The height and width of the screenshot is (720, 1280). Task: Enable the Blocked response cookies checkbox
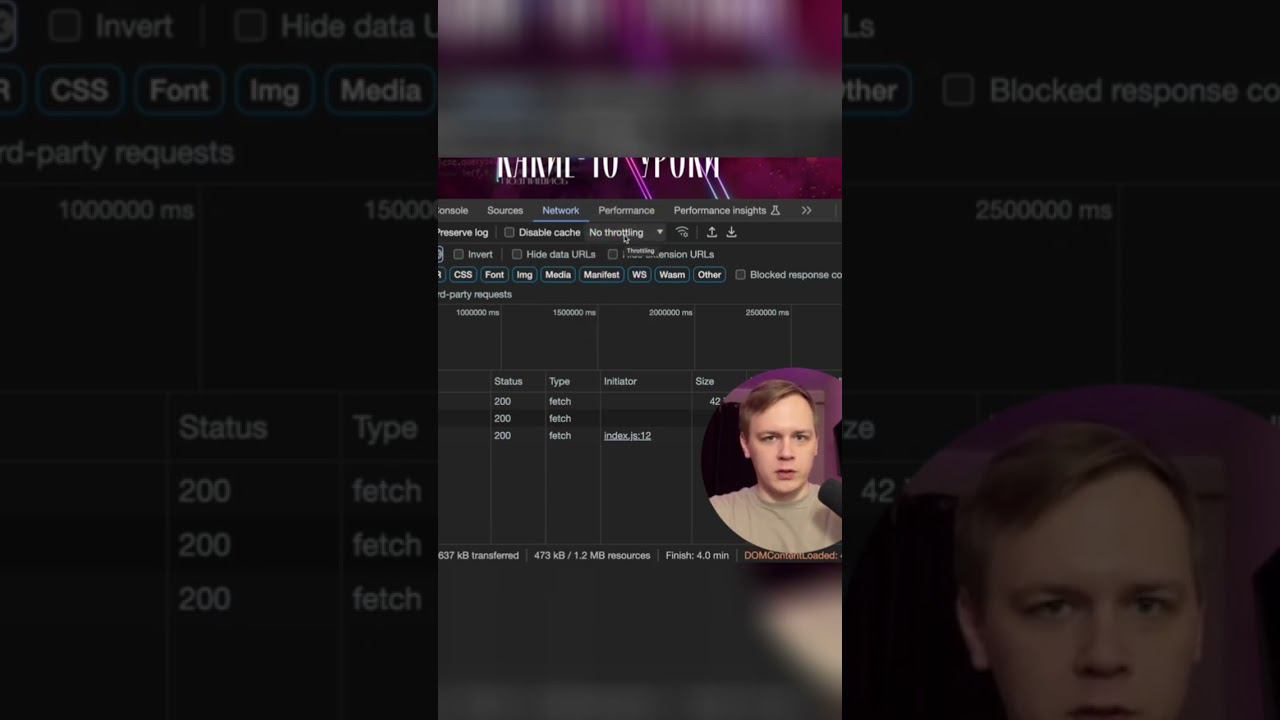pyautogui.click(x=740, y=275)
